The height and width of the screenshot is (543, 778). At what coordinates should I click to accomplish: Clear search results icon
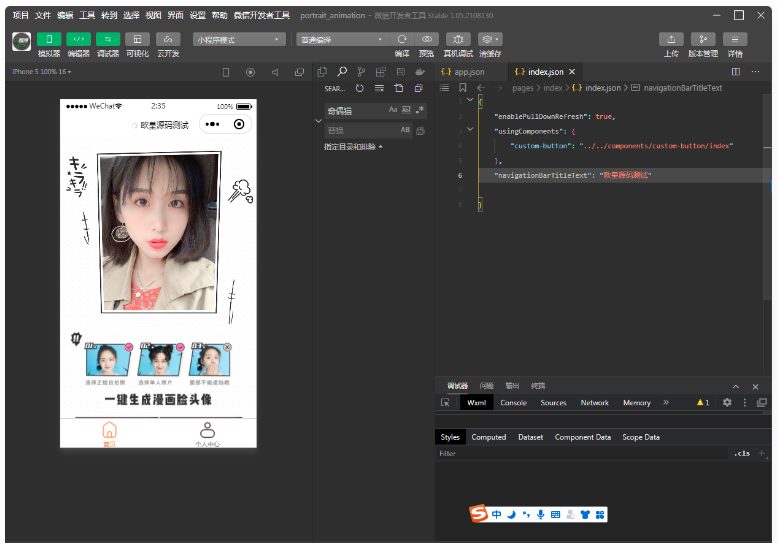[x=379, y=88]
